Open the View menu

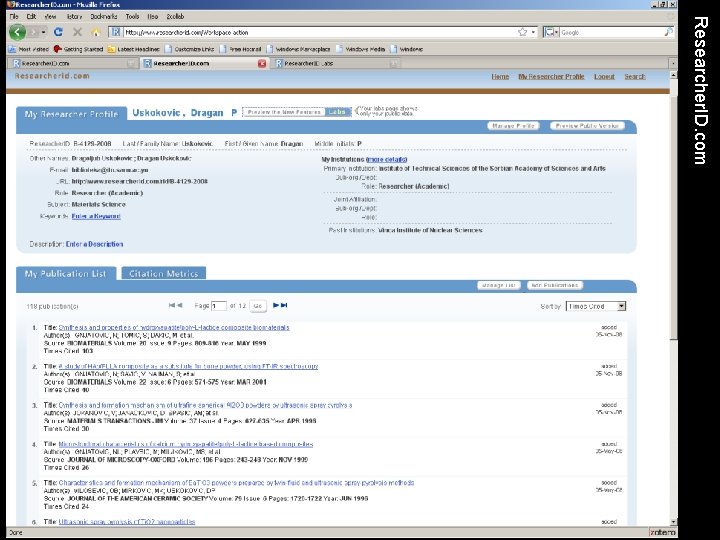pyautogui.click(x=50, y=17)
